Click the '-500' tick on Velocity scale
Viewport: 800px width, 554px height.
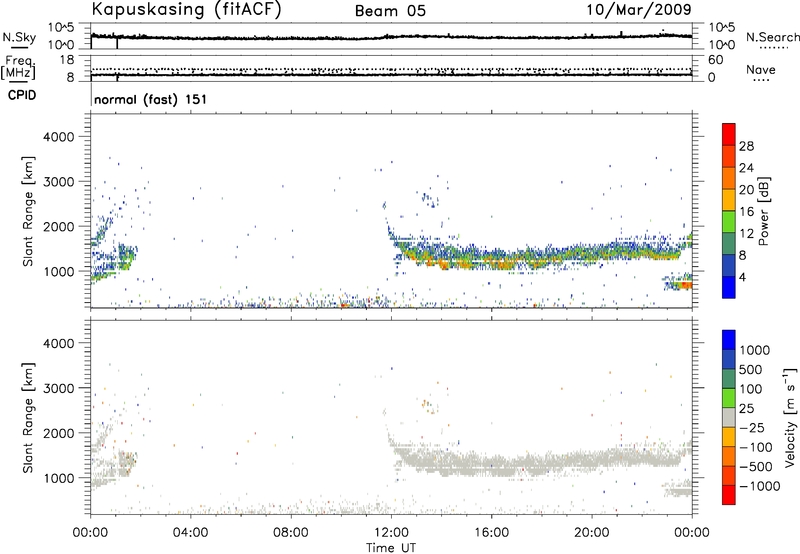(756, 466)
